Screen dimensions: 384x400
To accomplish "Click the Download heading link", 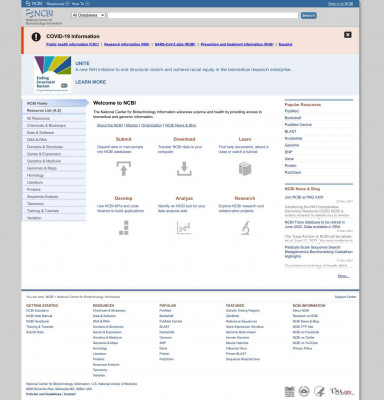I will [x=184, y=139].
